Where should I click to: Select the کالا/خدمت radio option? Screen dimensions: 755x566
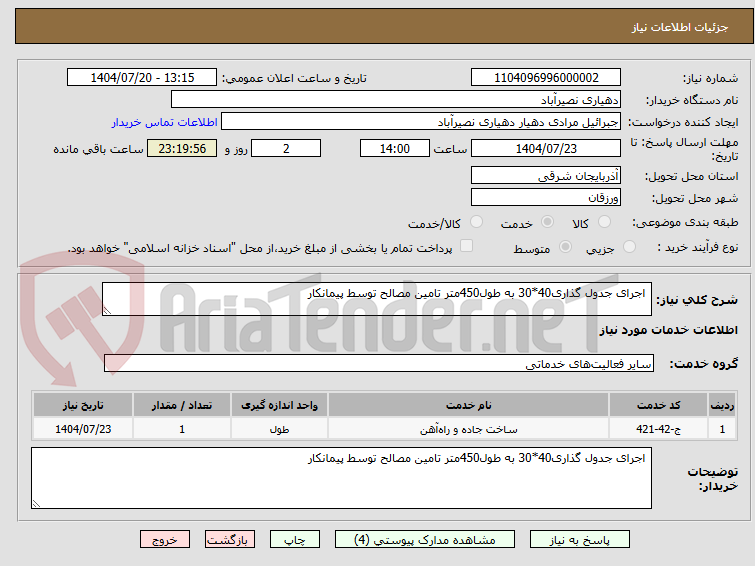pyautogui.click(x=476, y=222)
